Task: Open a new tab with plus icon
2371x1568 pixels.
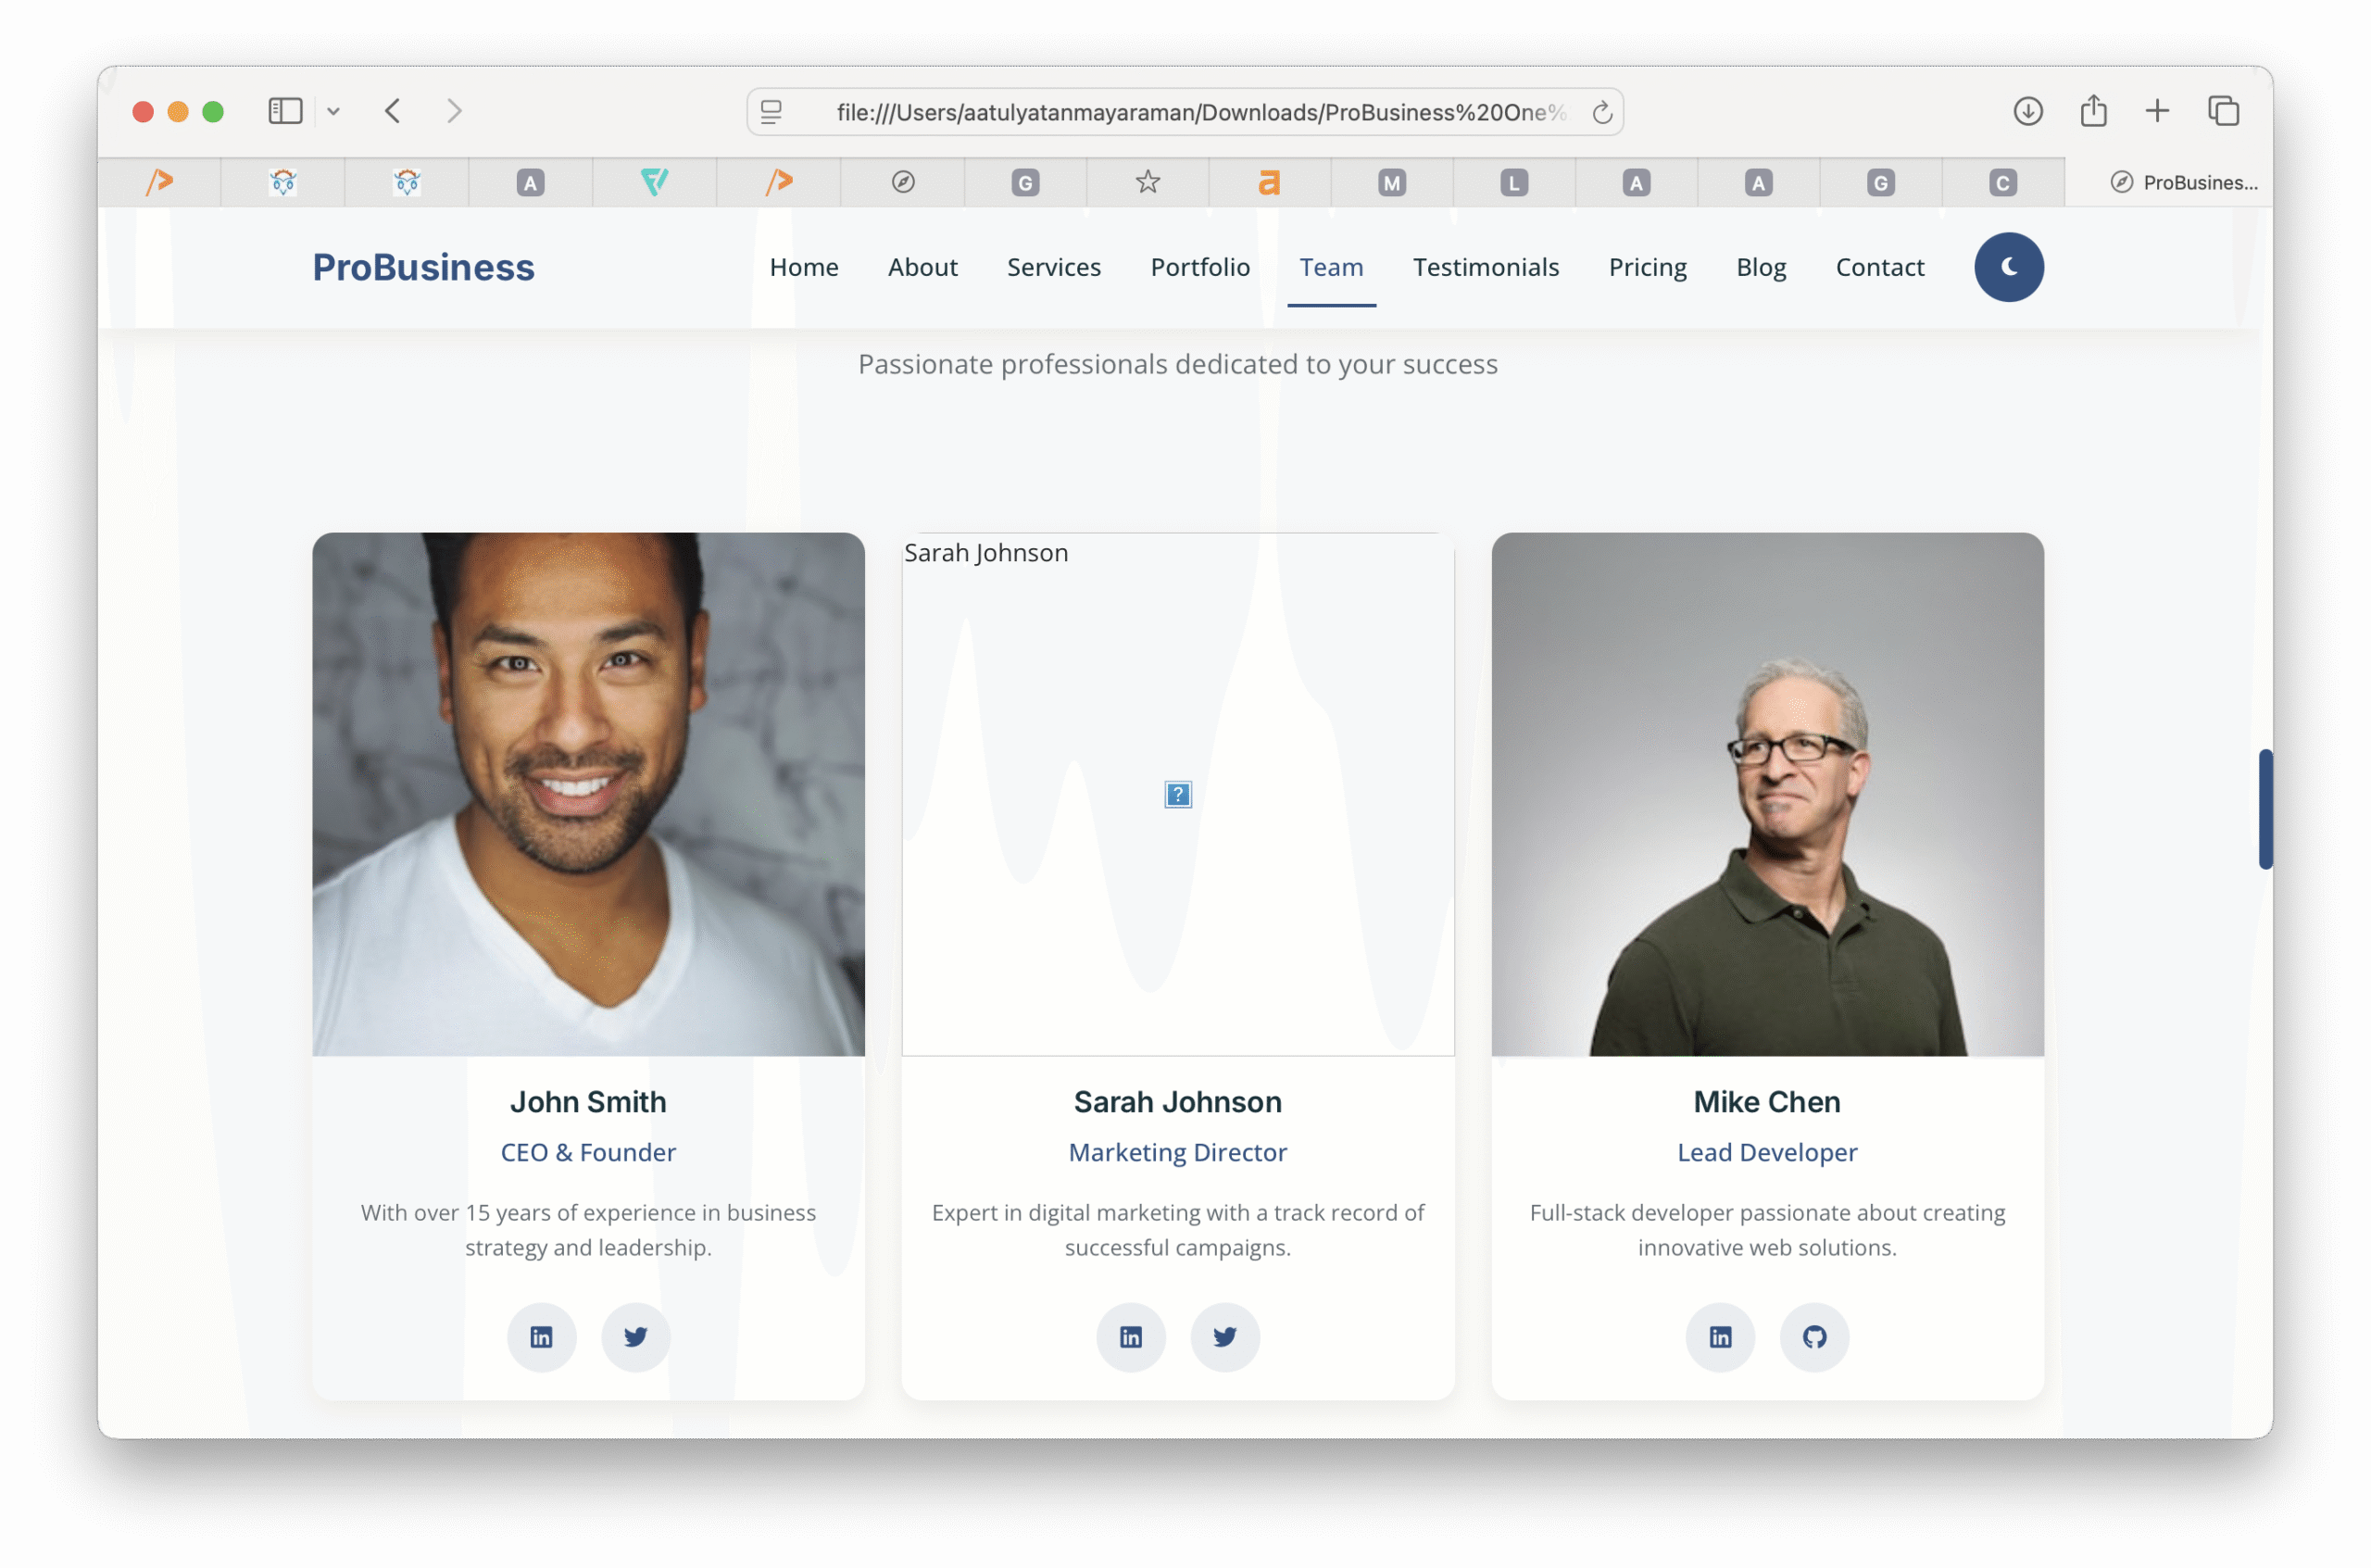Action: click(2157, 111)
